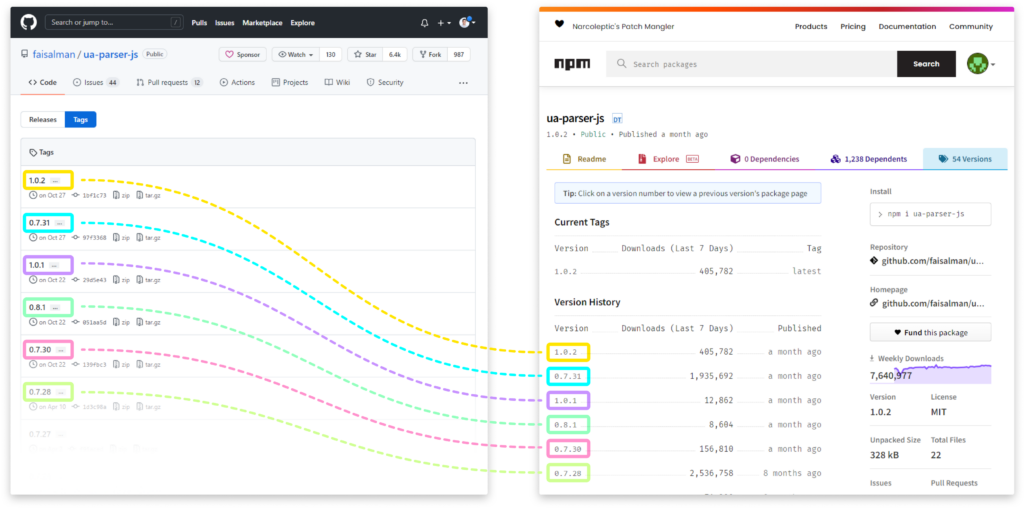Image resolution: width=1024 pixels, height=508 pixels.
Task: Open npm Documentation link
Action: click(907, 27)
